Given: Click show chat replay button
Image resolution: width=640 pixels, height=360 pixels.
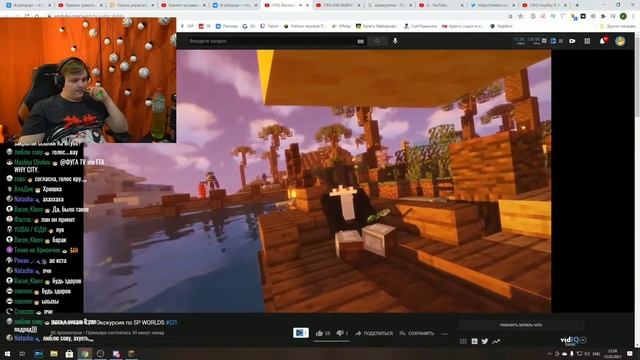Looking at the screenshot, I should pos(521,325).
